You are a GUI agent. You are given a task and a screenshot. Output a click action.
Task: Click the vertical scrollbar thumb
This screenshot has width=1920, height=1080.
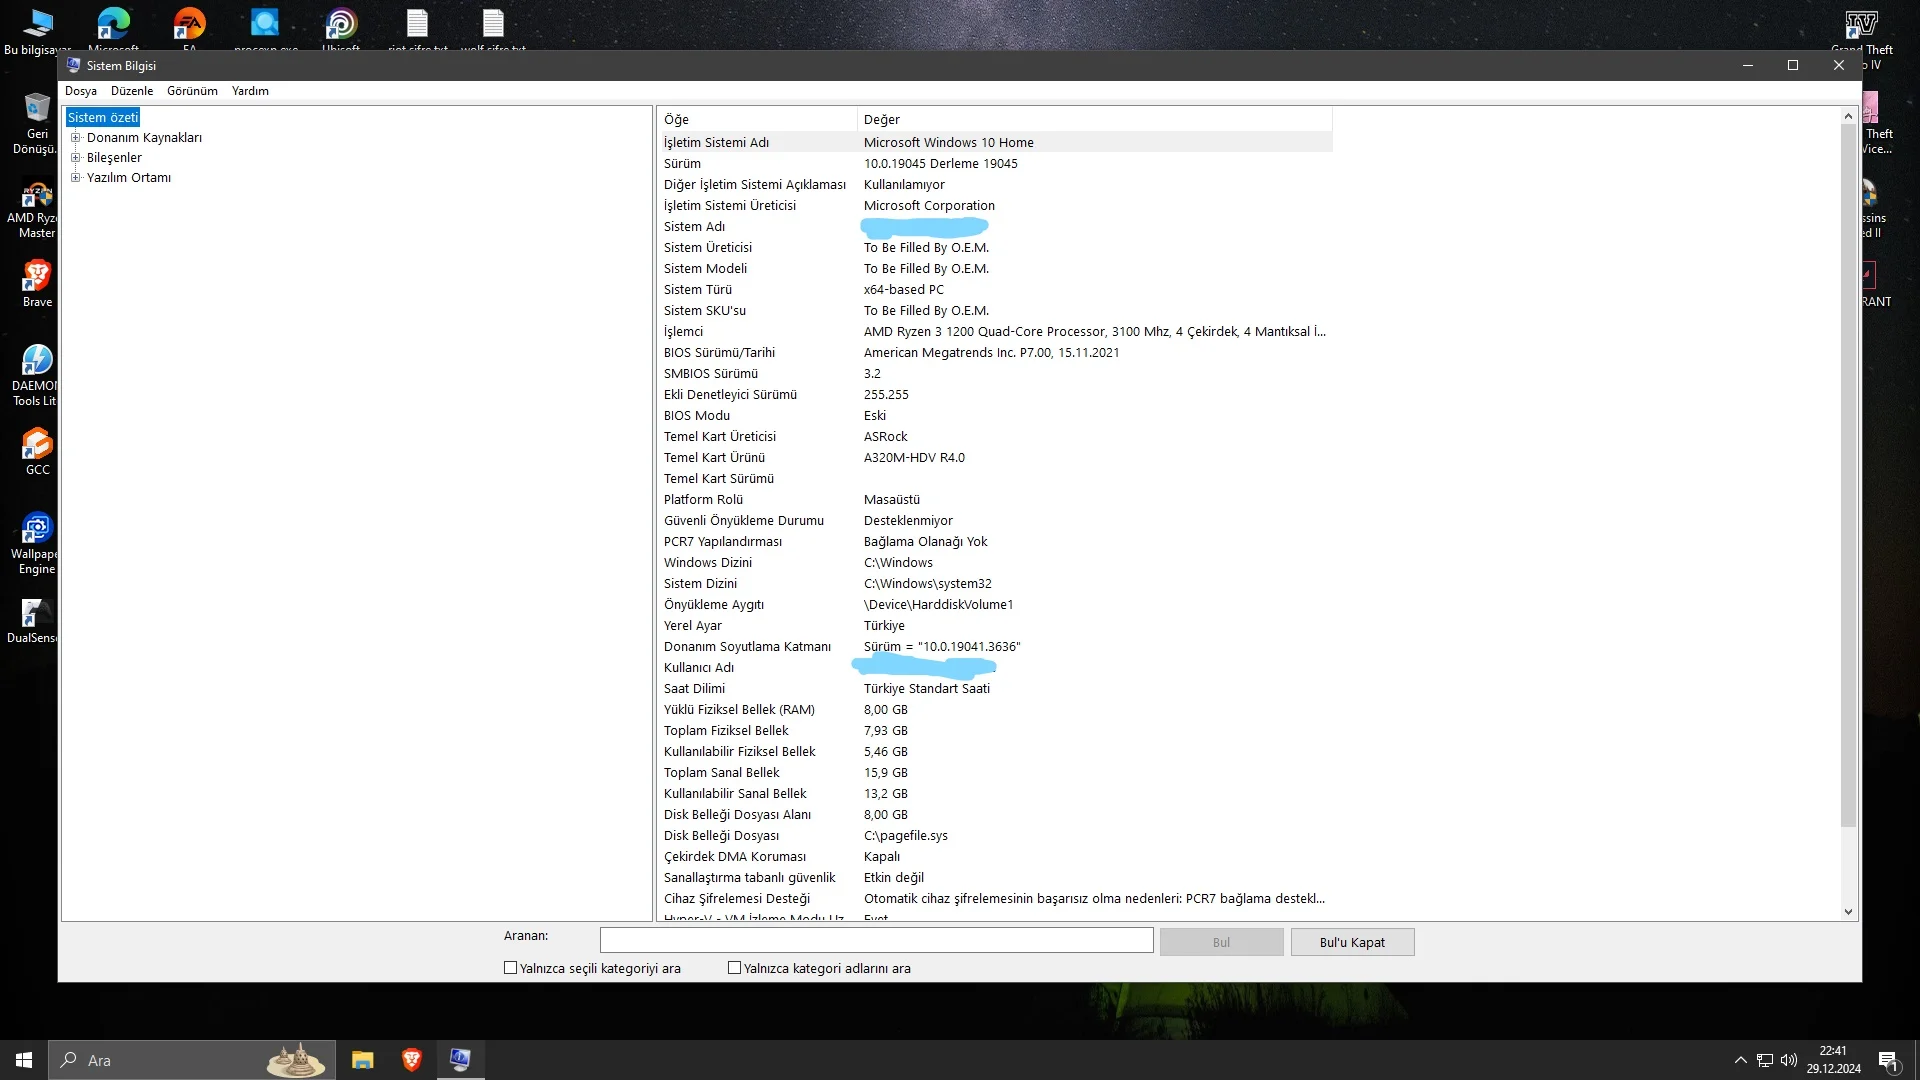pyautogui.click(x=1848, y=476)
